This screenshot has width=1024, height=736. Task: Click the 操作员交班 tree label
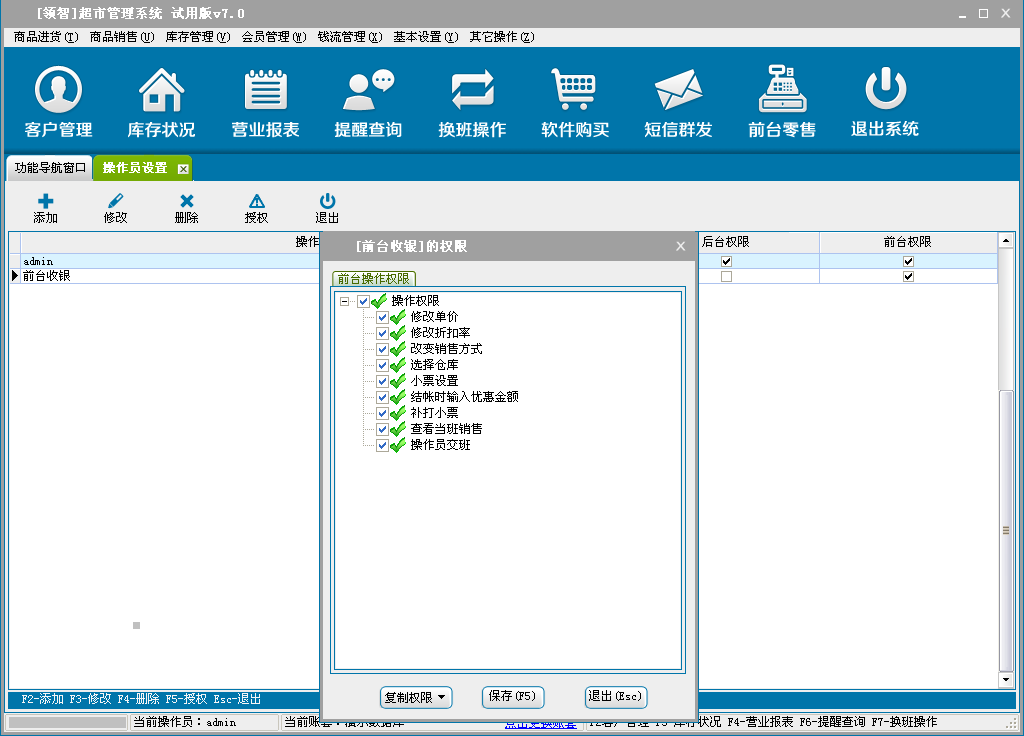tap(441, 445)
